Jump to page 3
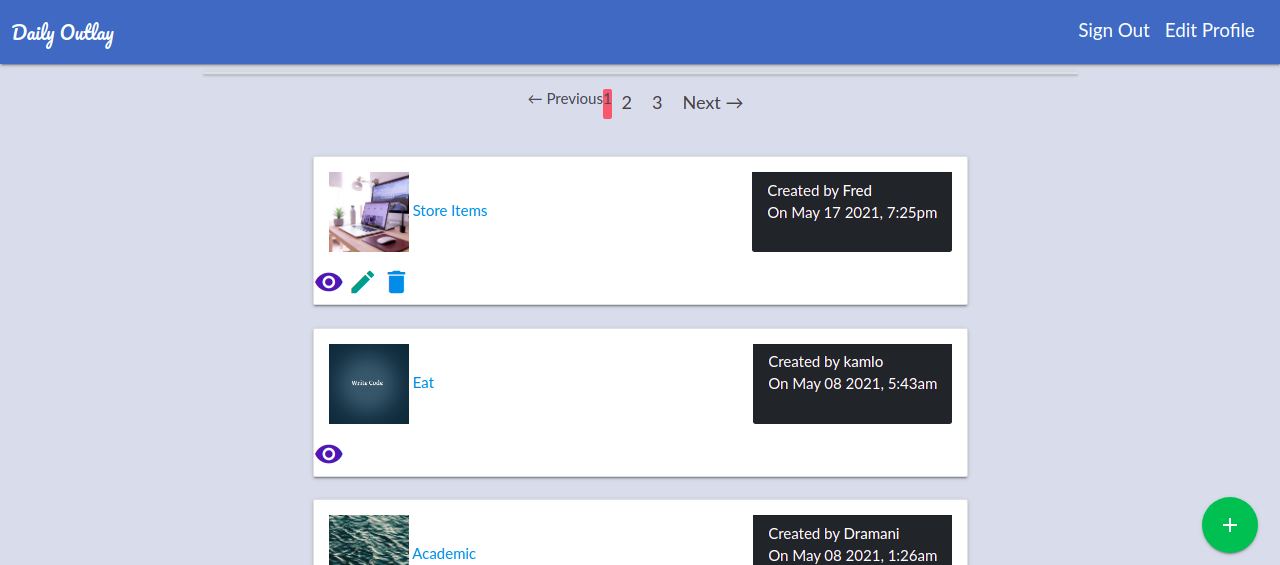 click(657, 103)
